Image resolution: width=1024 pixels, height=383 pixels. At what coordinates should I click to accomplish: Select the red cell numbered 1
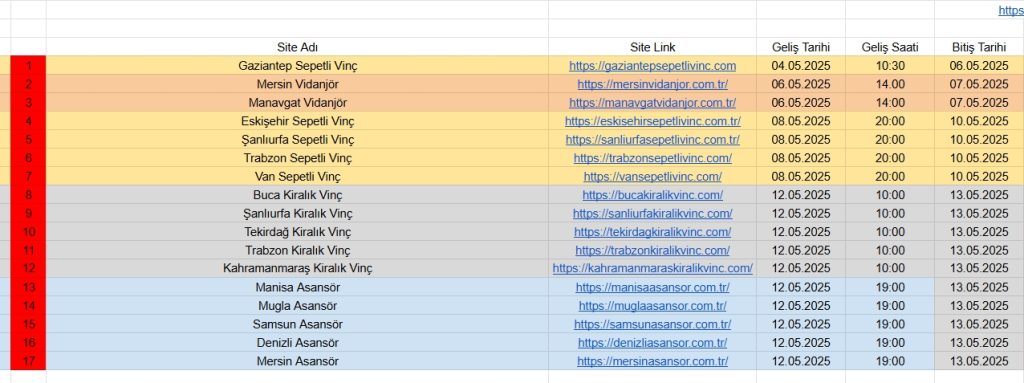pyautogui.click(x=28, y=65)
